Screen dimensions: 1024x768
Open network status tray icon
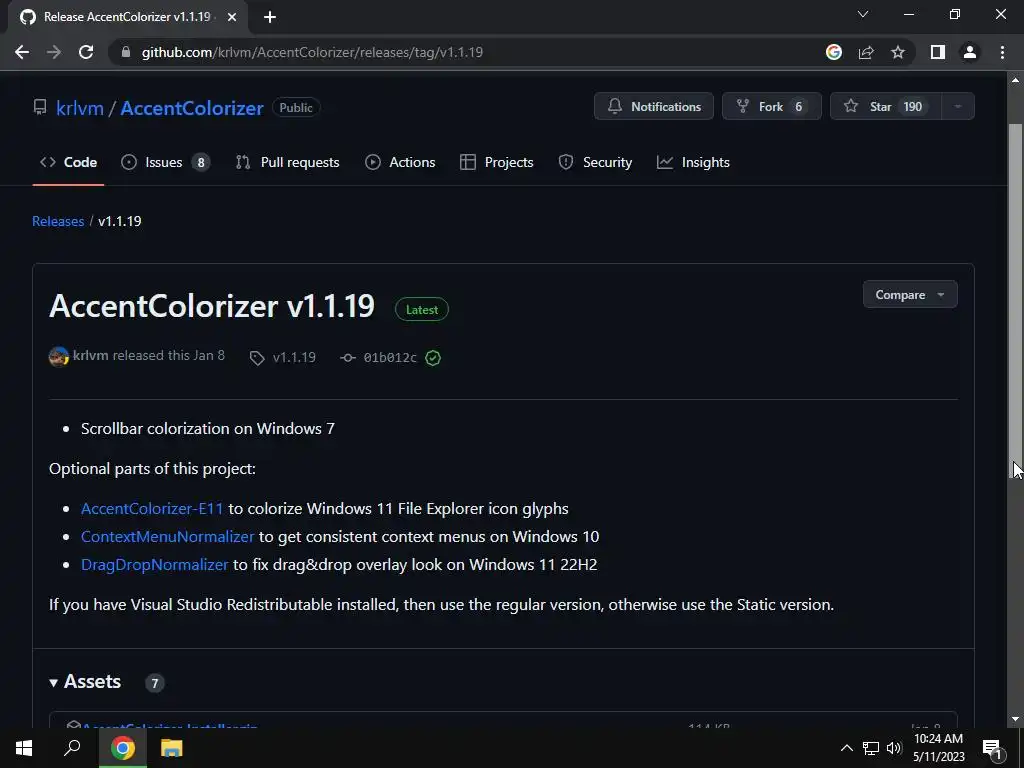click(x=871, y=748)
